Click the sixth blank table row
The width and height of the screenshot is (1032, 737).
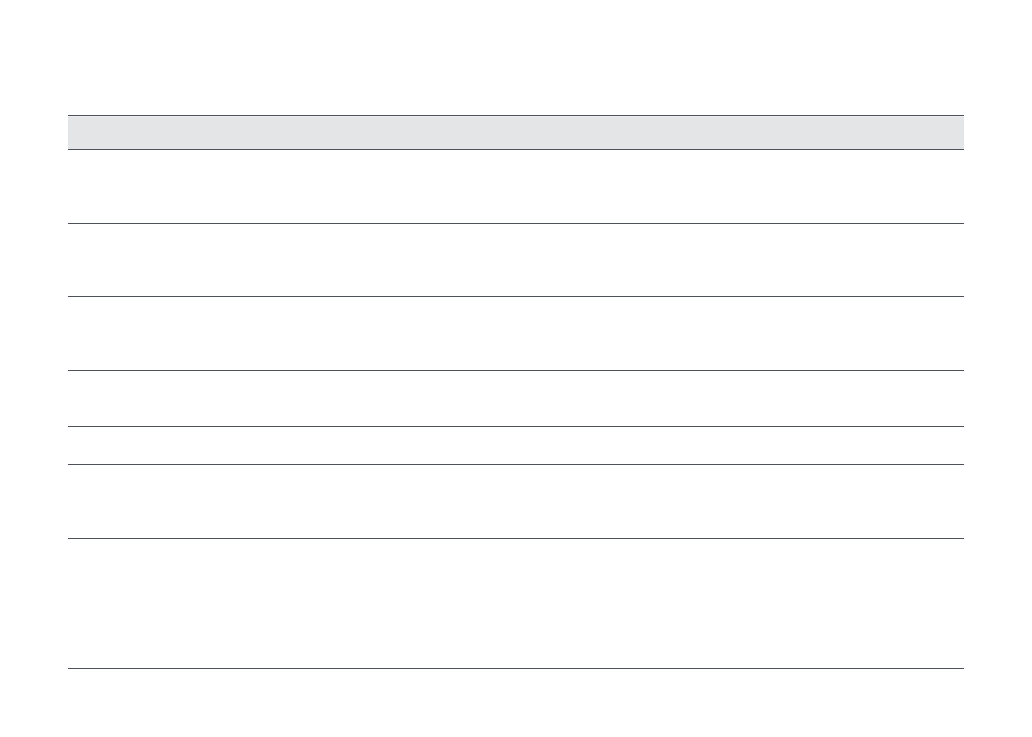tap(515, 501)
